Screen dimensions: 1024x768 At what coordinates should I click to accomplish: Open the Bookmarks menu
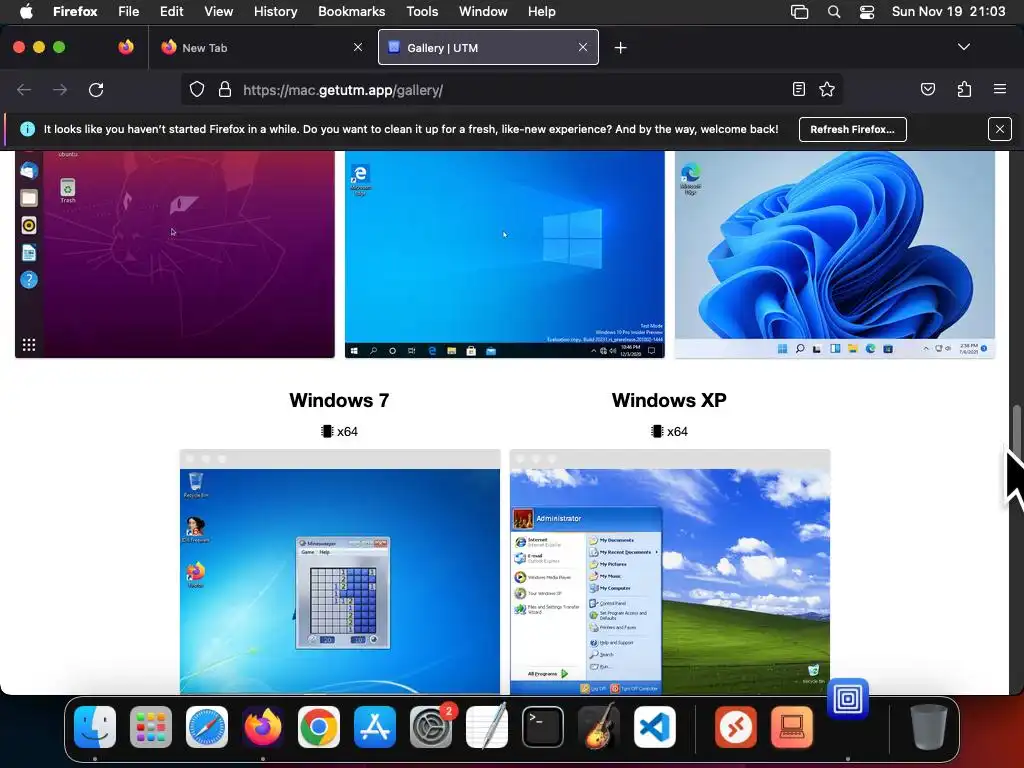click(x=351, y=11)
